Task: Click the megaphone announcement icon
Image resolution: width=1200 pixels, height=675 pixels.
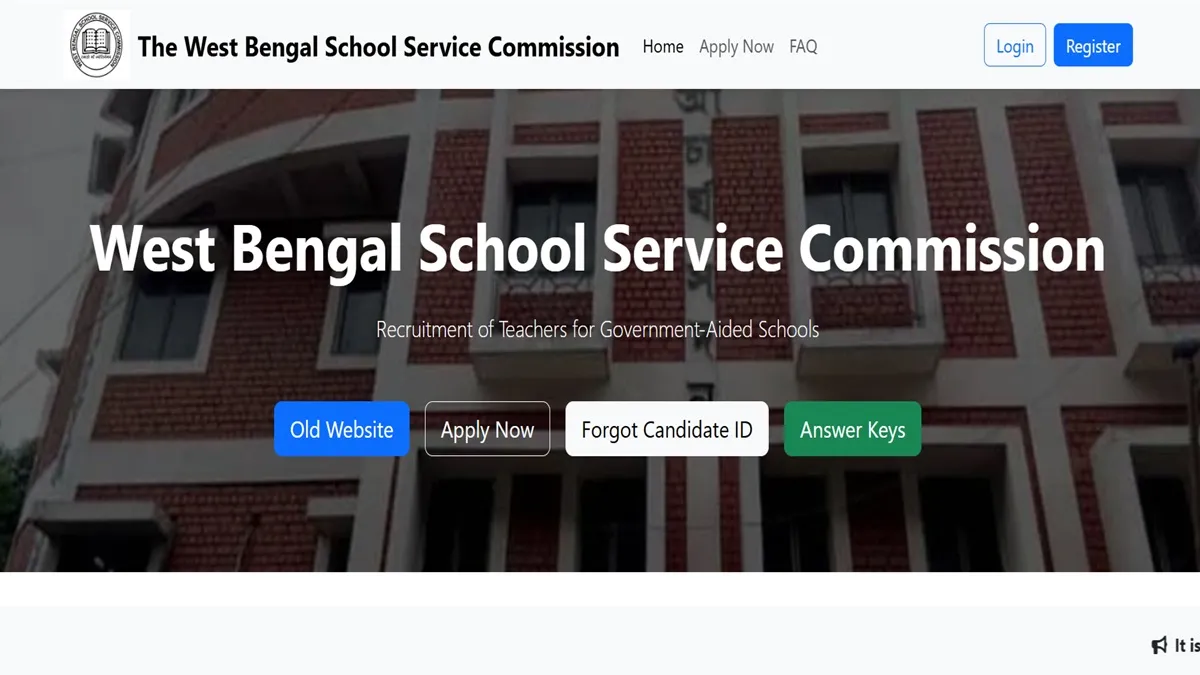Action: click(x=1160, y=645)
